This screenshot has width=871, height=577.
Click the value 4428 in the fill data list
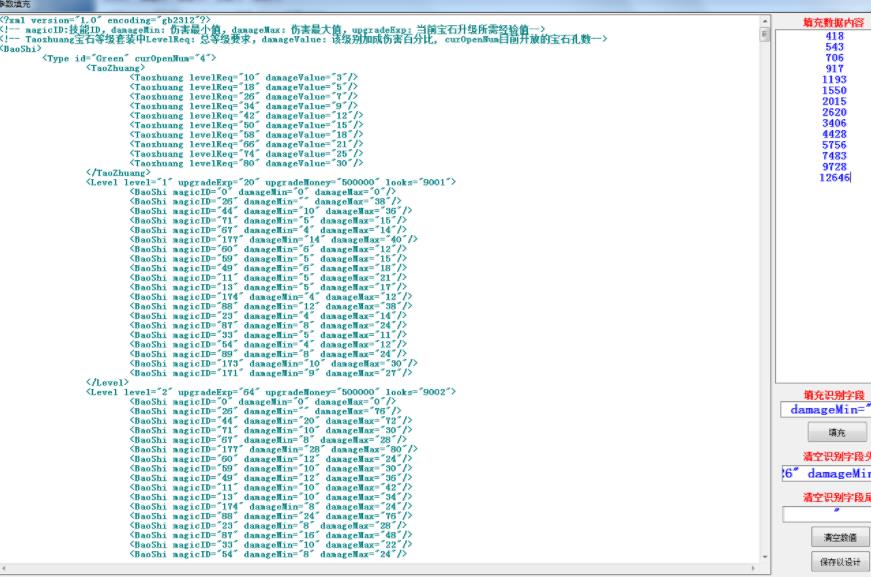tap(834, 134)
